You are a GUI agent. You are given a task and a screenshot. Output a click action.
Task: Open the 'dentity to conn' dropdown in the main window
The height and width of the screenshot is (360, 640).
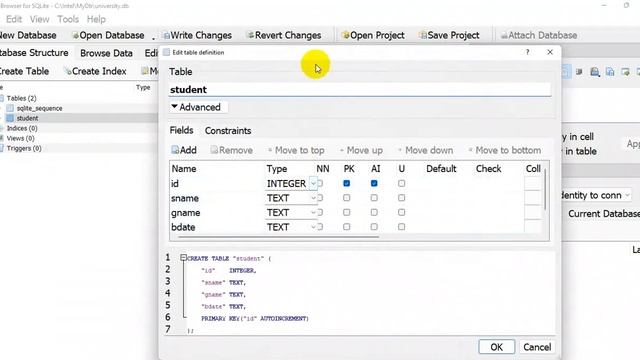click(596, 195)
